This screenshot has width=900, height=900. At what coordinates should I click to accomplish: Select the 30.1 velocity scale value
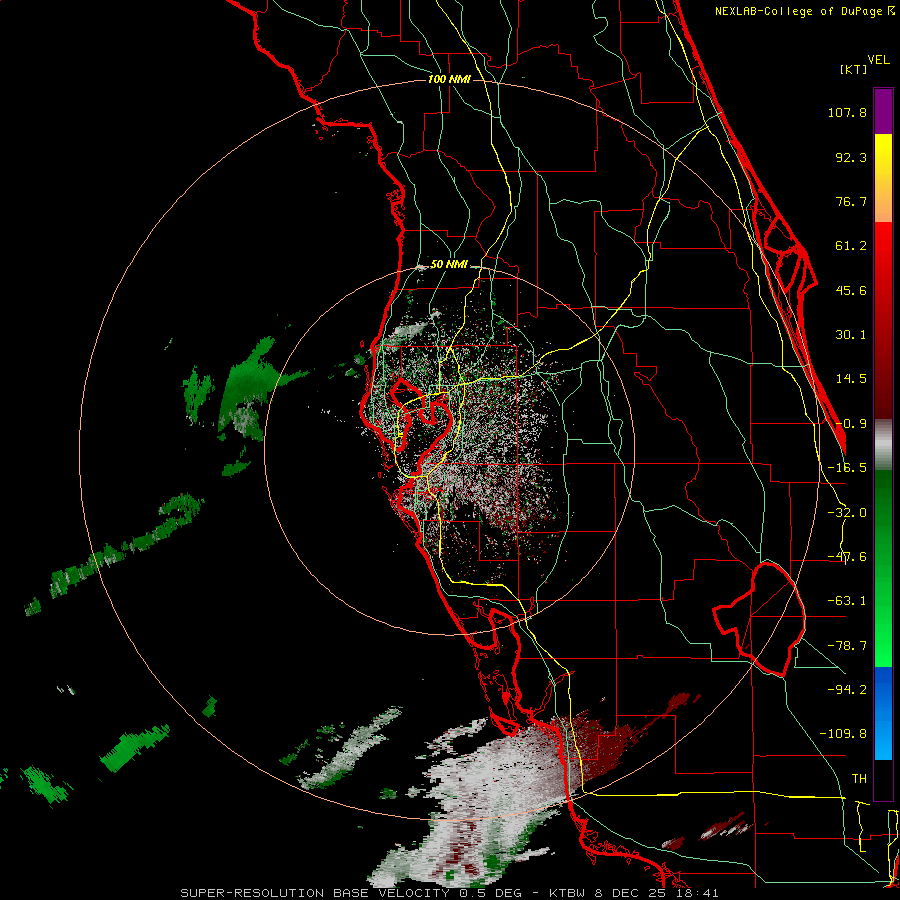pyautogui.click(x=851, y=335)
